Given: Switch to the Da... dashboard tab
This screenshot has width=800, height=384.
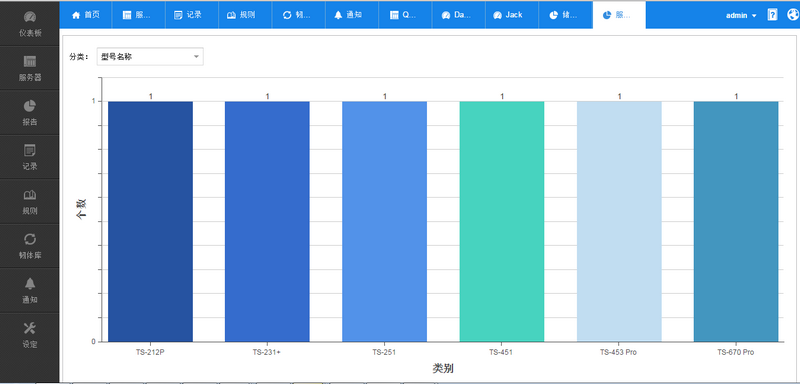Looking at the screenshot, I should pyautogui.click(x=459, y=15).
